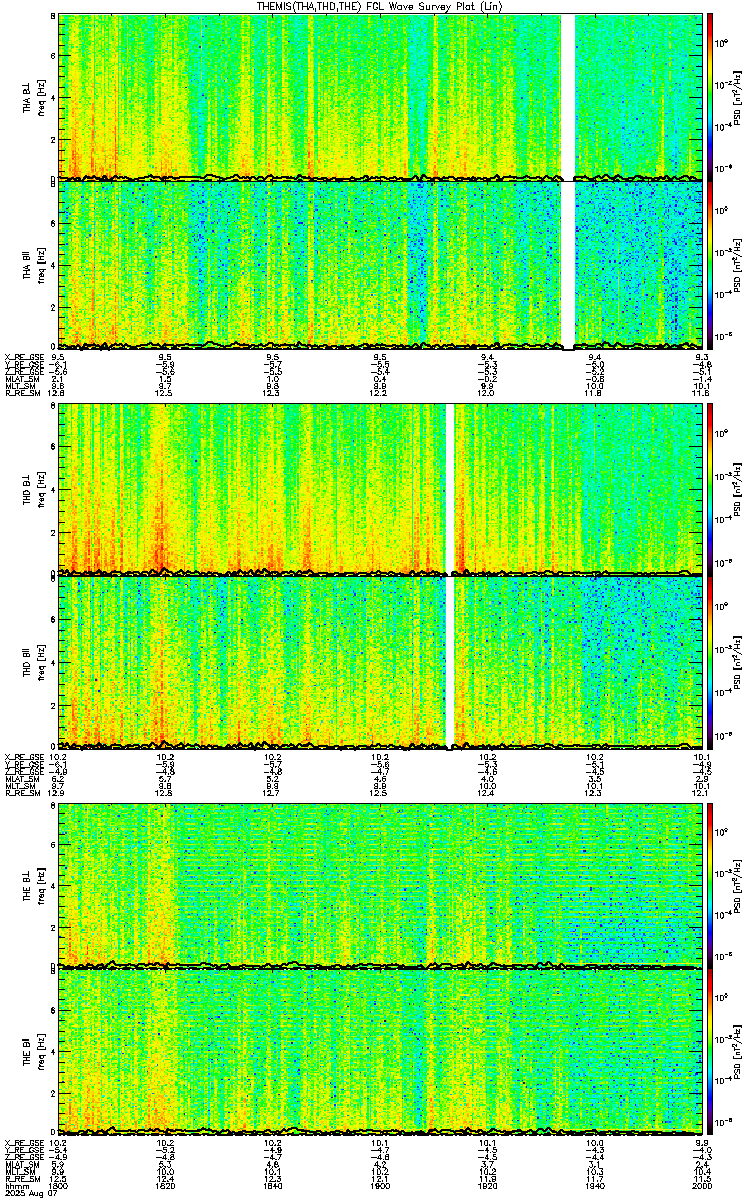Click the 1920 time tick label at bottom

click(x=487, y=1184)
